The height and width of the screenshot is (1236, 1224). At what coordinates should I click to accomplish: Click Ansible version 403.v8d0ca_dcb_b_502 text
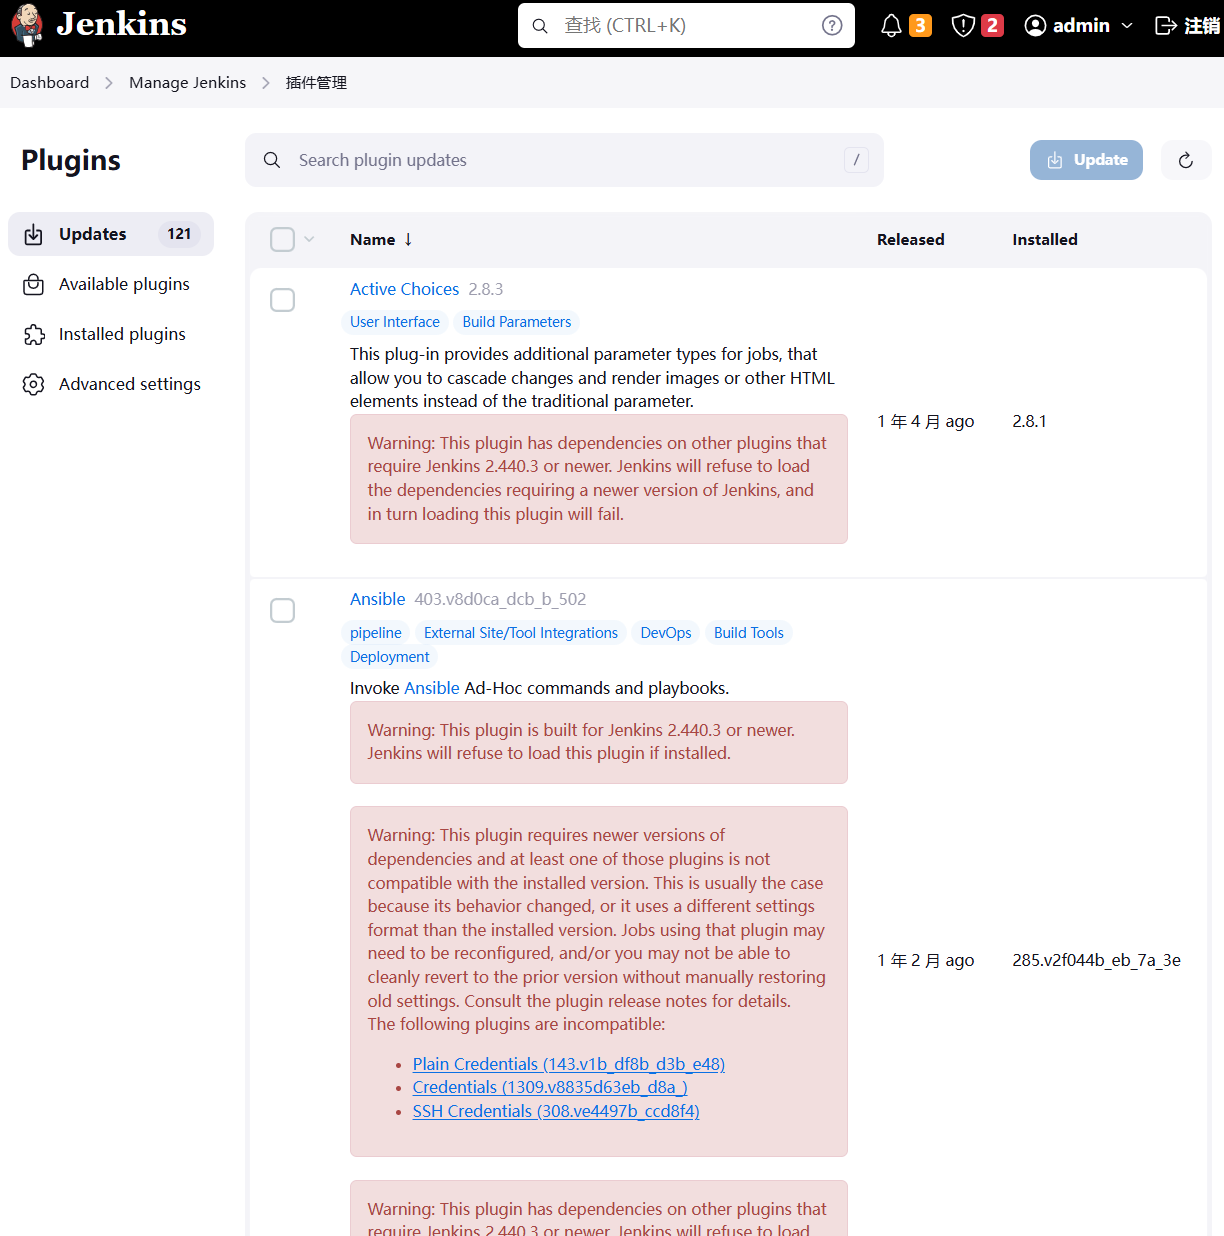click(500, 599)
